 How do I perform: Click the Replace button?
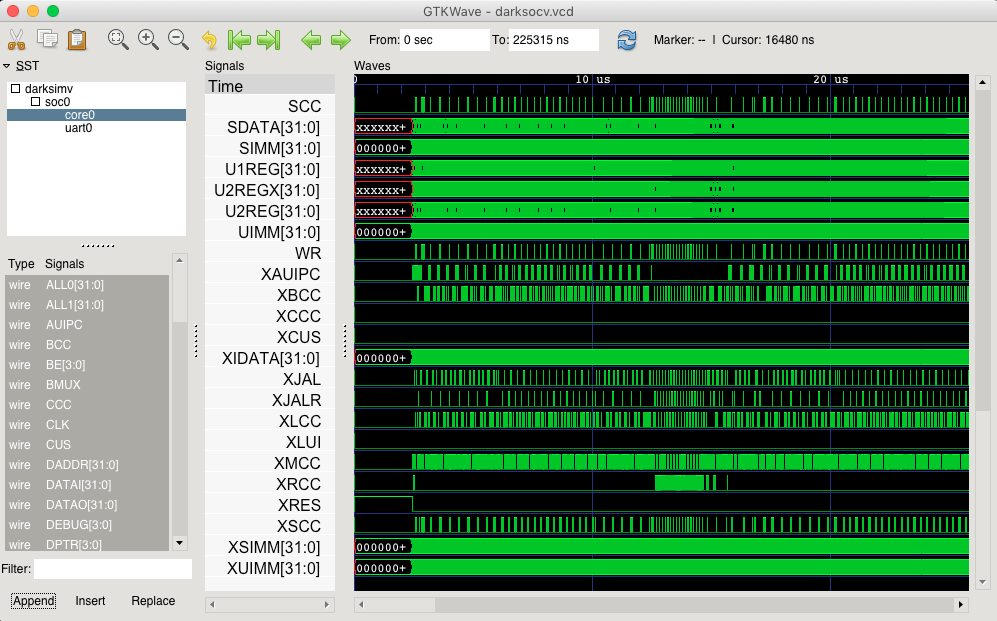tap(152, 601)
